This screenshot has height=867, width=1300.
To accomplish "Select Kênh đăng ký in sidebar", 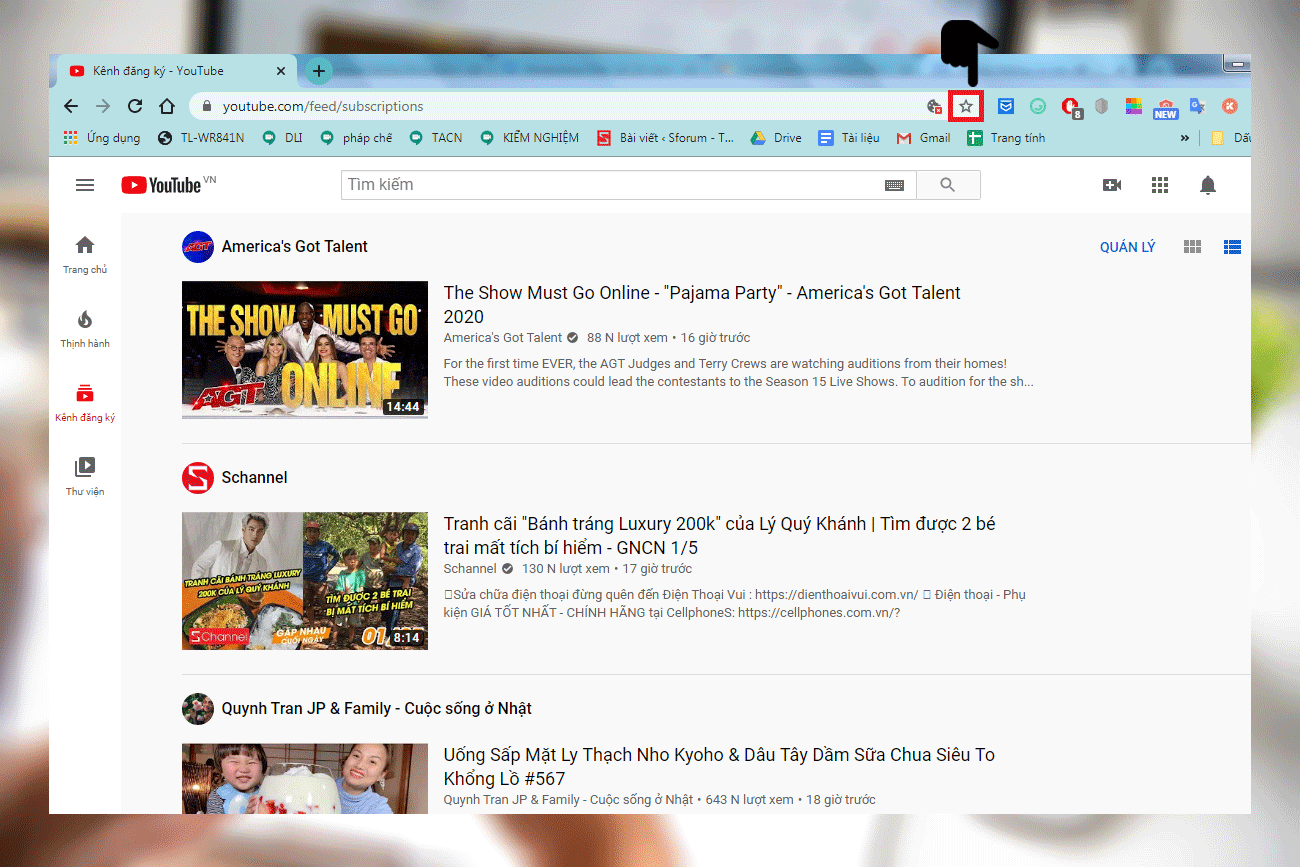I will click(x=85, y=402).
